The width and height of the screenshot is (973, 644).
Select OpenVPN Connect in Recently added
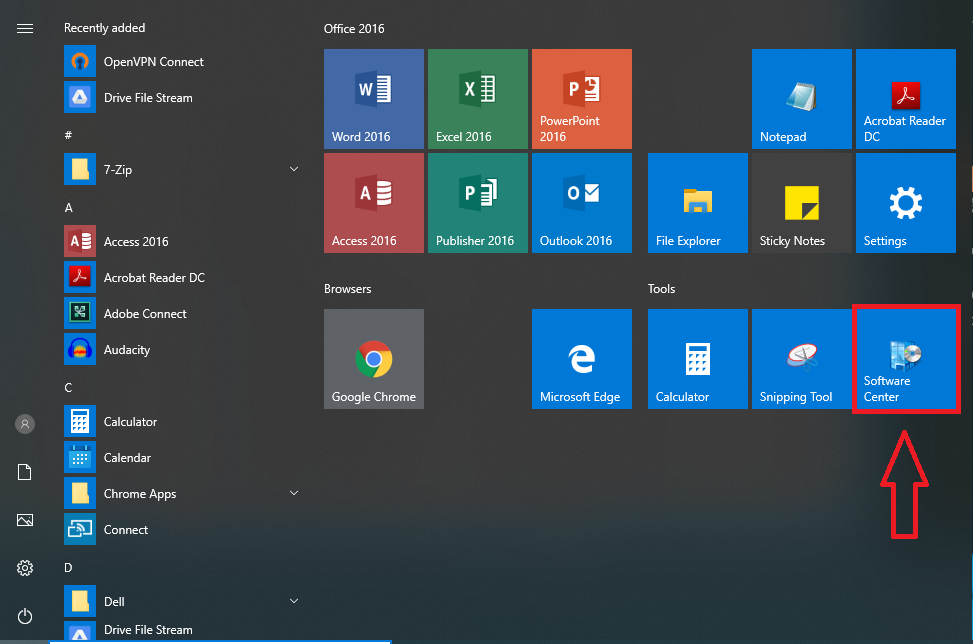[x=153, y=62]
